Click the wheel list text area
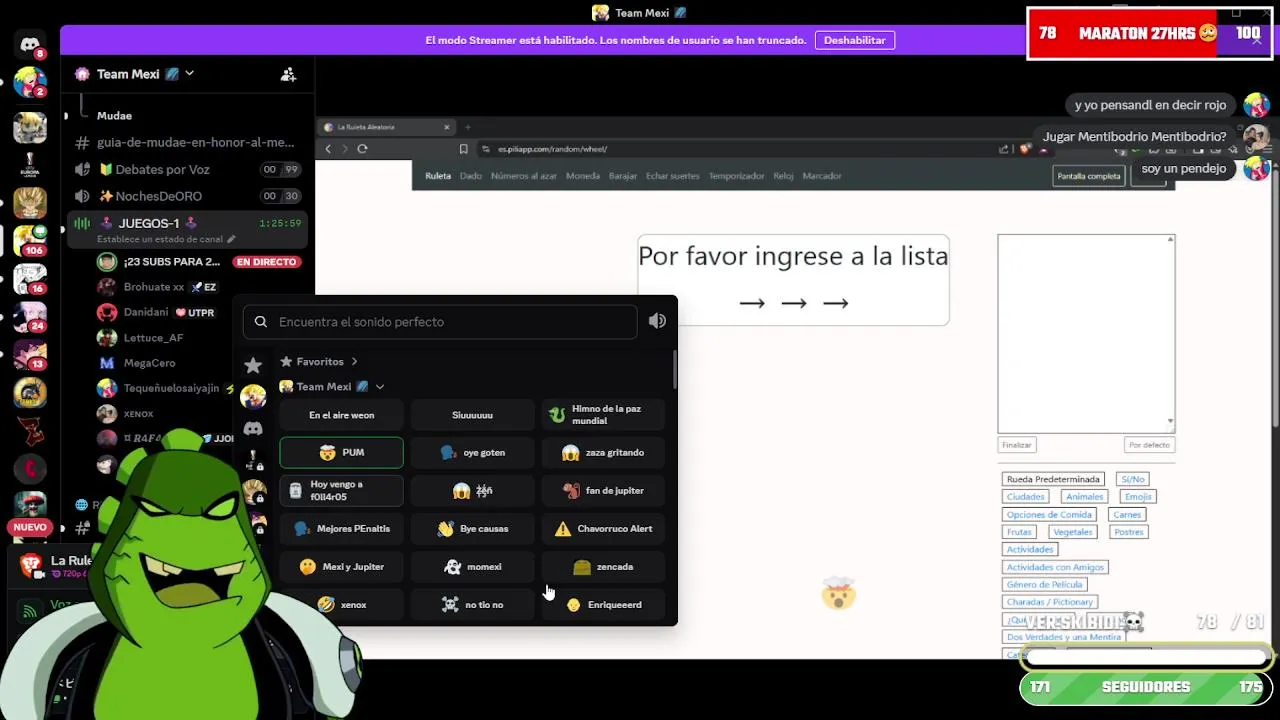Viewport: 1280px width, 720px height. (x=1086, y=333)
